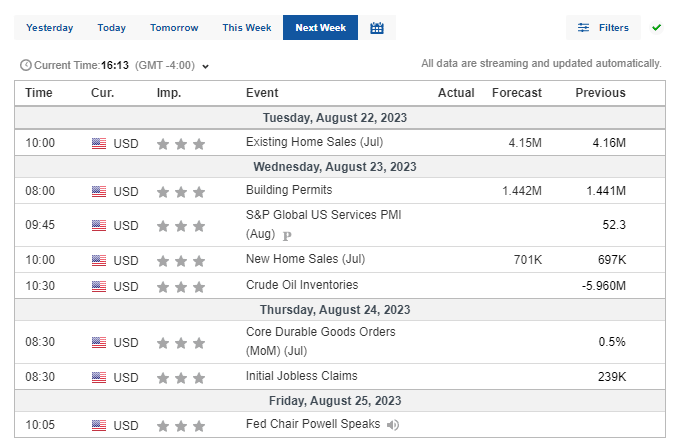This screenshot has height=447, width=675.
Task: Click US flag in Core Durable Goods row
Action: 99,342
